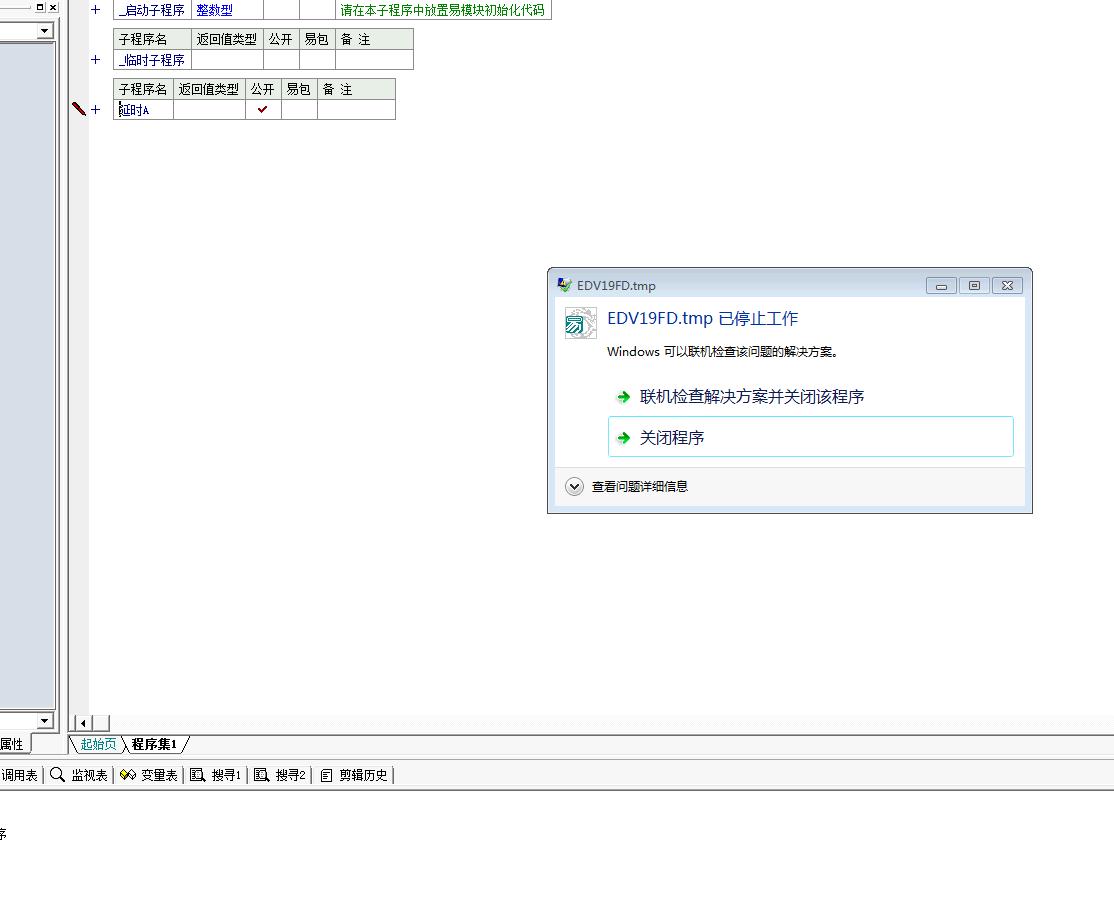This screenshot has width=1114, height=915.
Task: Minimize the EDV19FD.tmp dialog
Action: point(941,286)
